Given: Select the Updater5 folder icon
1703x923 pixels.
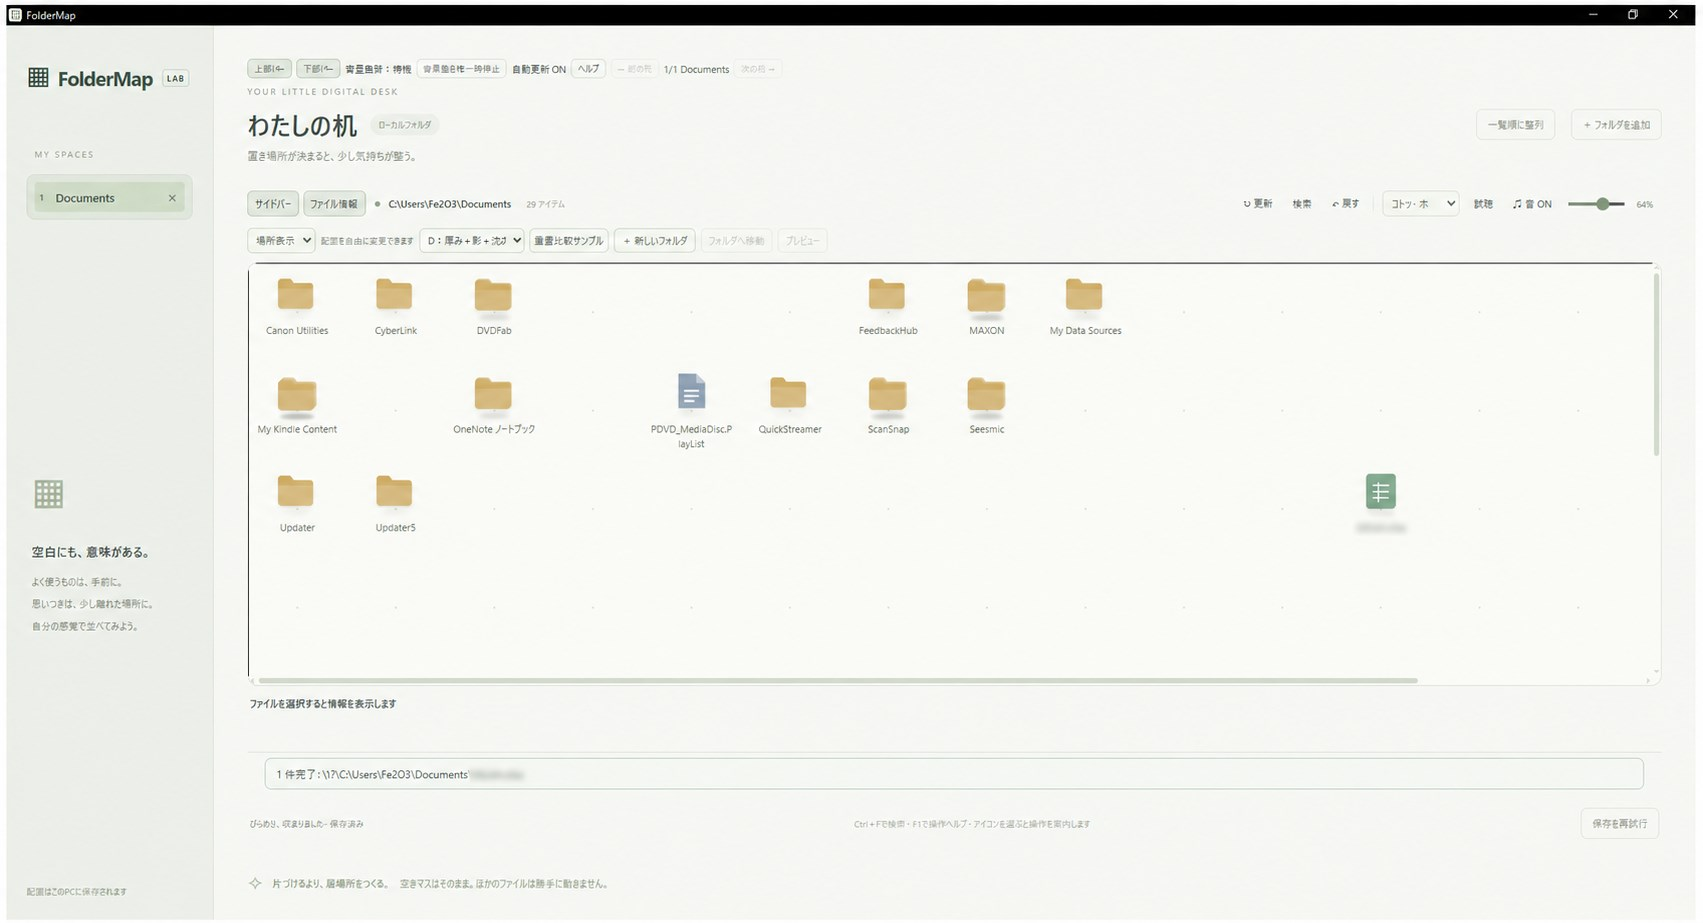Looking at the screenshot, I should (394, 492).
